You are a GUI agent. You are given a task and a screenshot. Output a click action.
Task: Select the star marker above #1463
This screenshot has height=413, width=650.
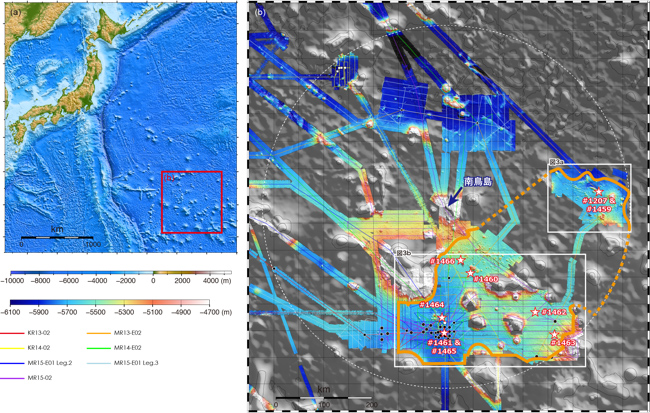click(555, 334)
